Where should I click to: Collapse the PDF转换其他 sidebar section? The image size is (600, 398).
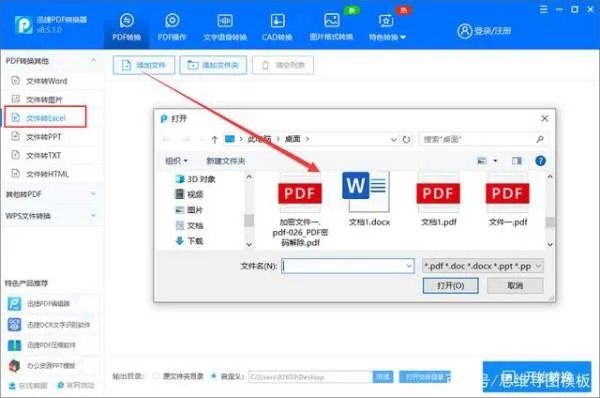93,60
